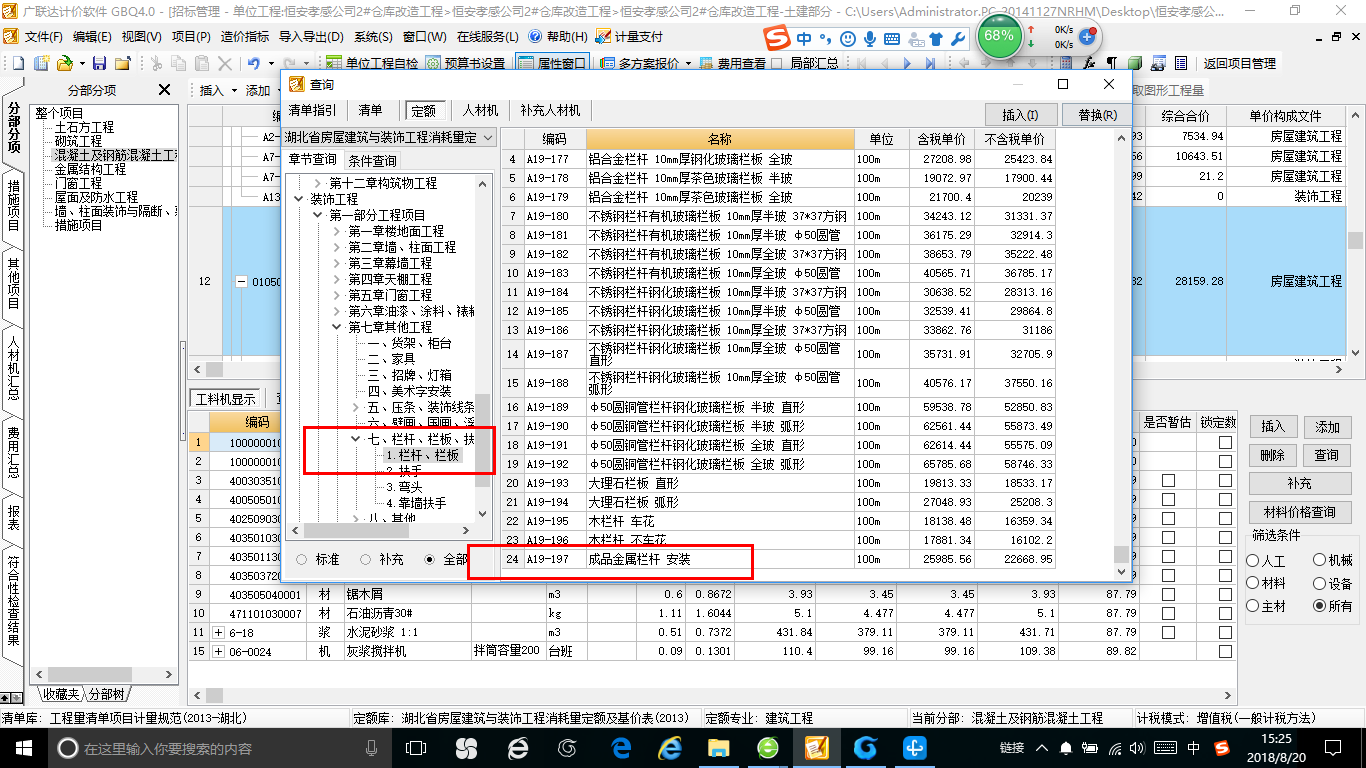Collapse 第七章其他工程 tree node
The image size is (1366, 768).
click(337, 327)
